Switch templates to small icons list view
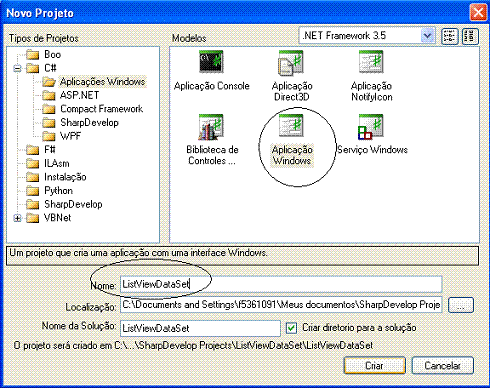 click(x=470, y=36)
